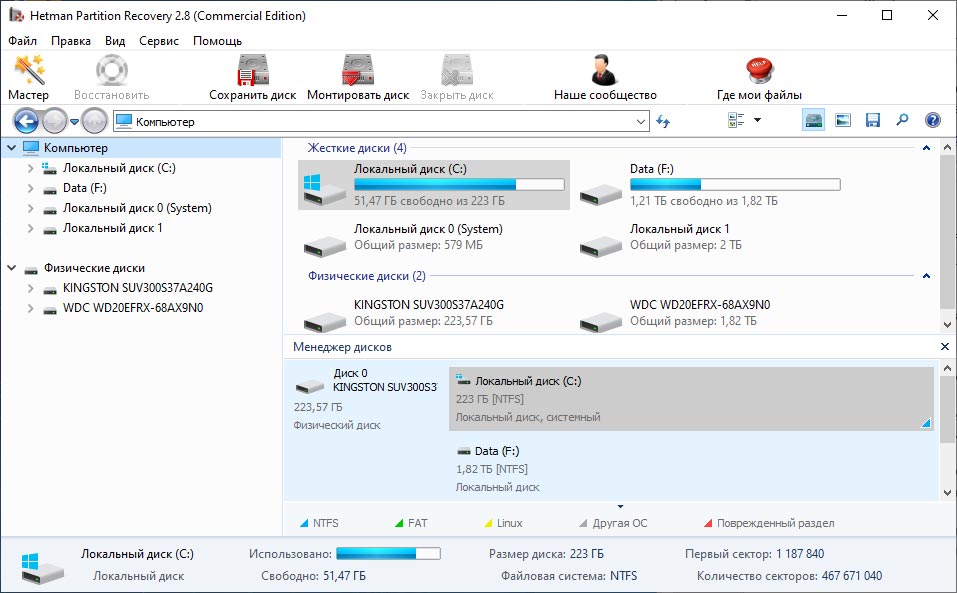Collapse the Жесткие диски (4) group
Image resolution: width=957 pixels, height=593 pixels.
tap(925, 148)
